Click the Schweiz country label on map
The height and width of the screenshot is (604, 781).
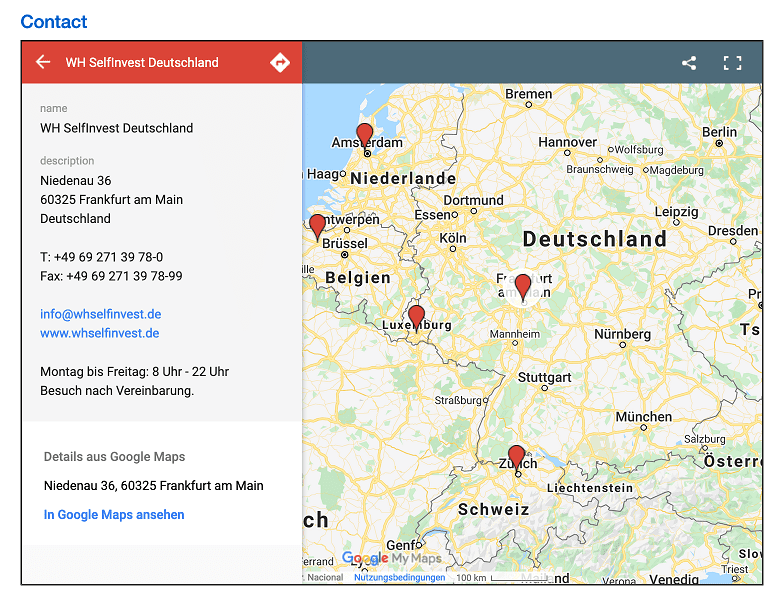[x=494, y=509]
